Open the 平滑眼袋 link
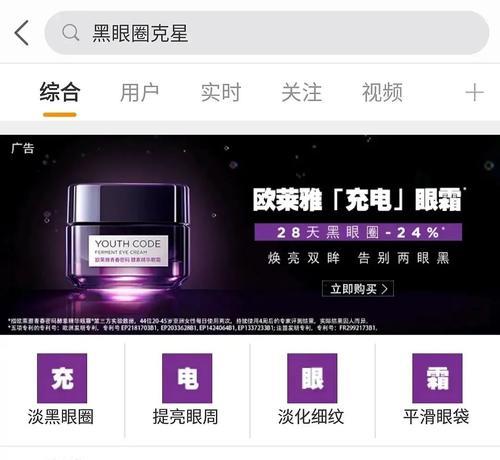500x460 pixels. (436, 417)
